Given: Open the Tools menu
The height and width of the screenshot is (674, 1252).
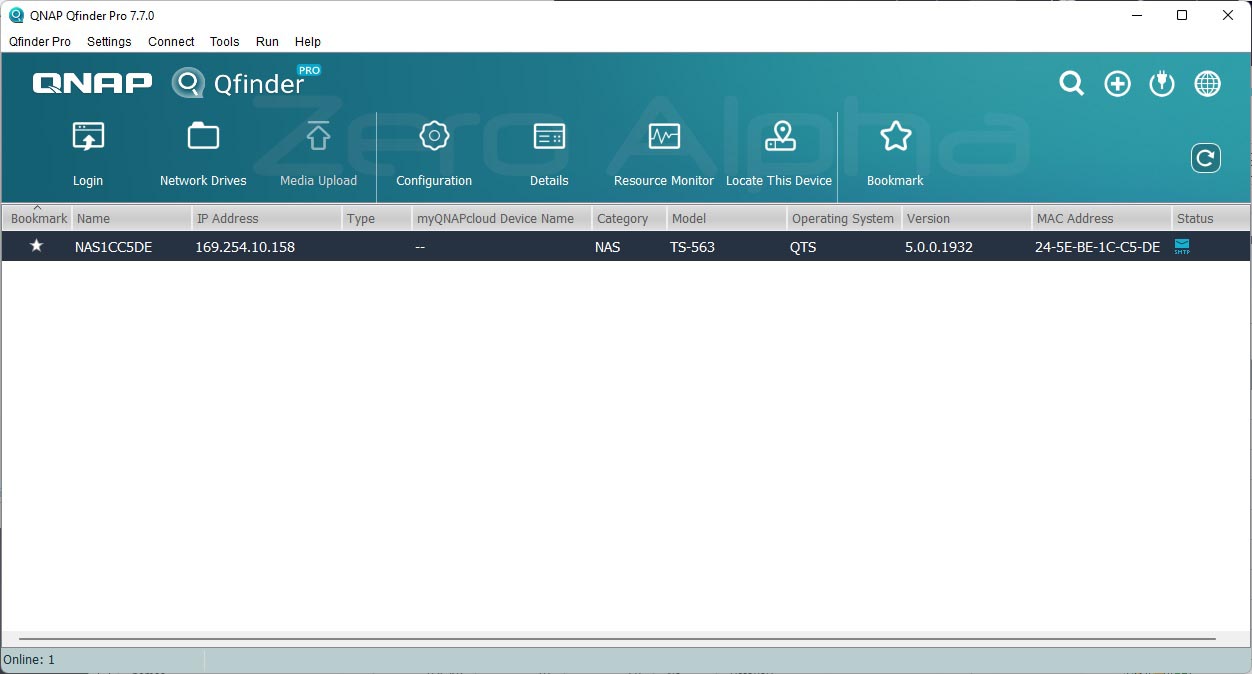Looking at the screenshot, I should pos(223,42).
